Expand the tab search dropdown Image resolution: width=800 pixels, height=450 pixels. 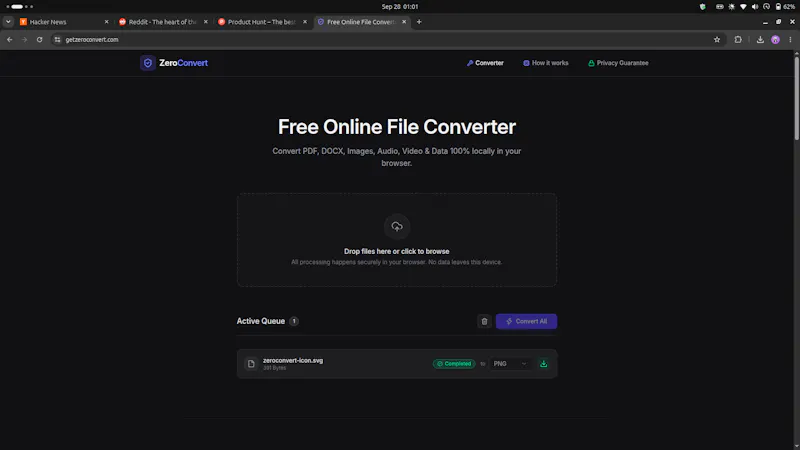8,22
